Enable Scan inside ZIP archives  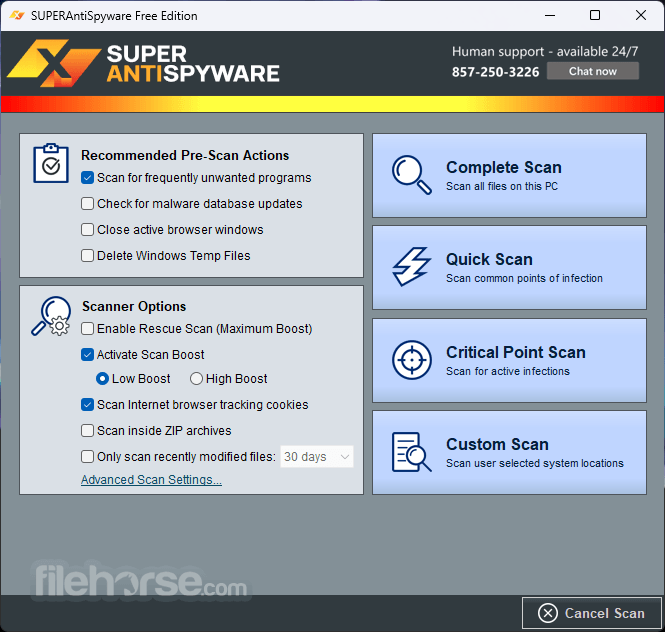87,431
